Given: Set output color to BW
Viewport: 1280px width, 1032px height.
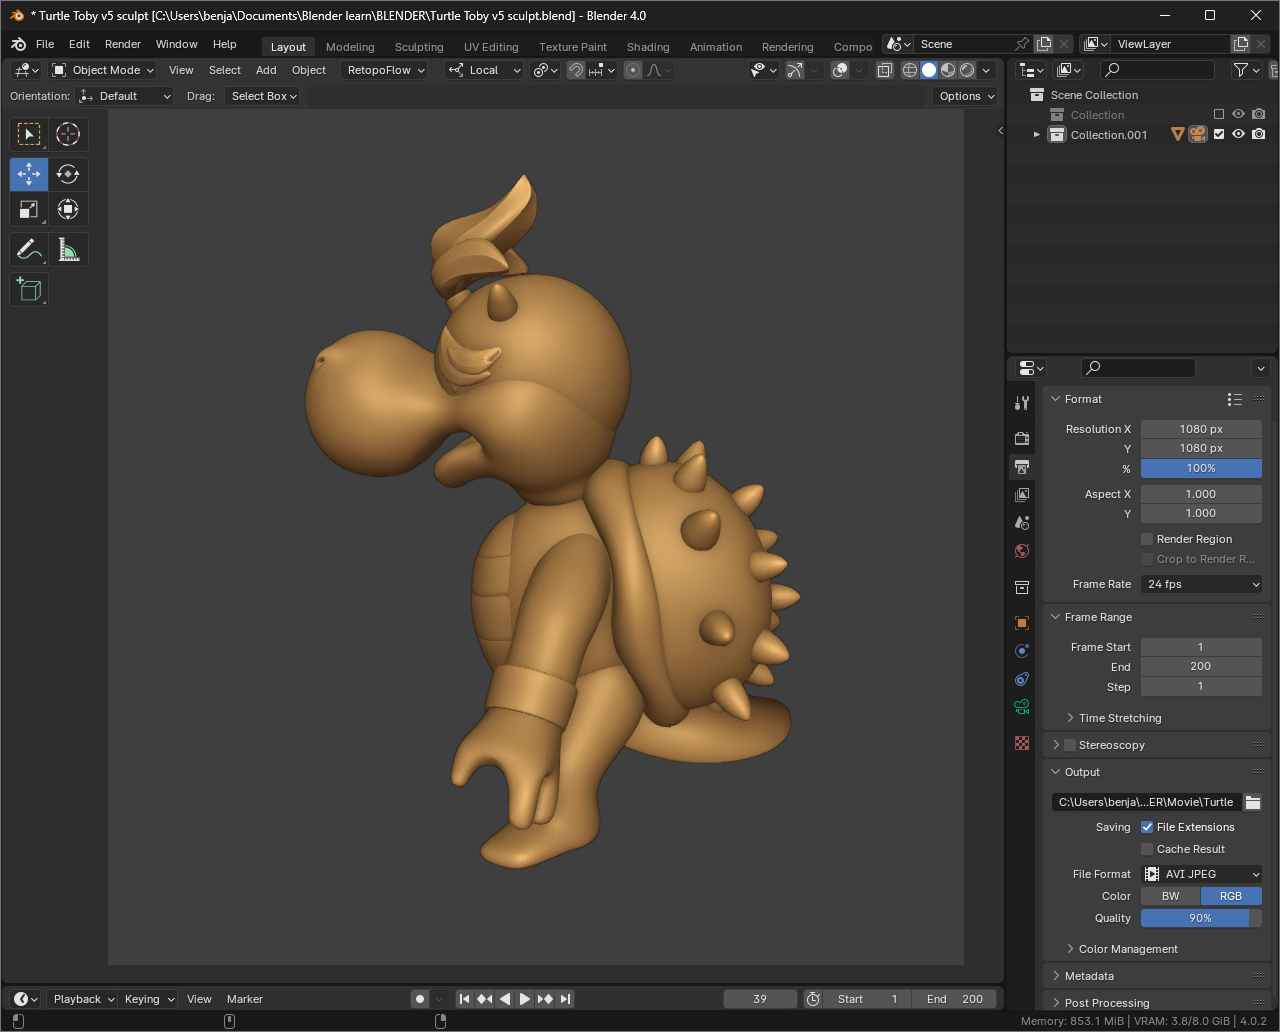Looking at the screenshot, I should pyautogui.click(x=1170, y=896).
